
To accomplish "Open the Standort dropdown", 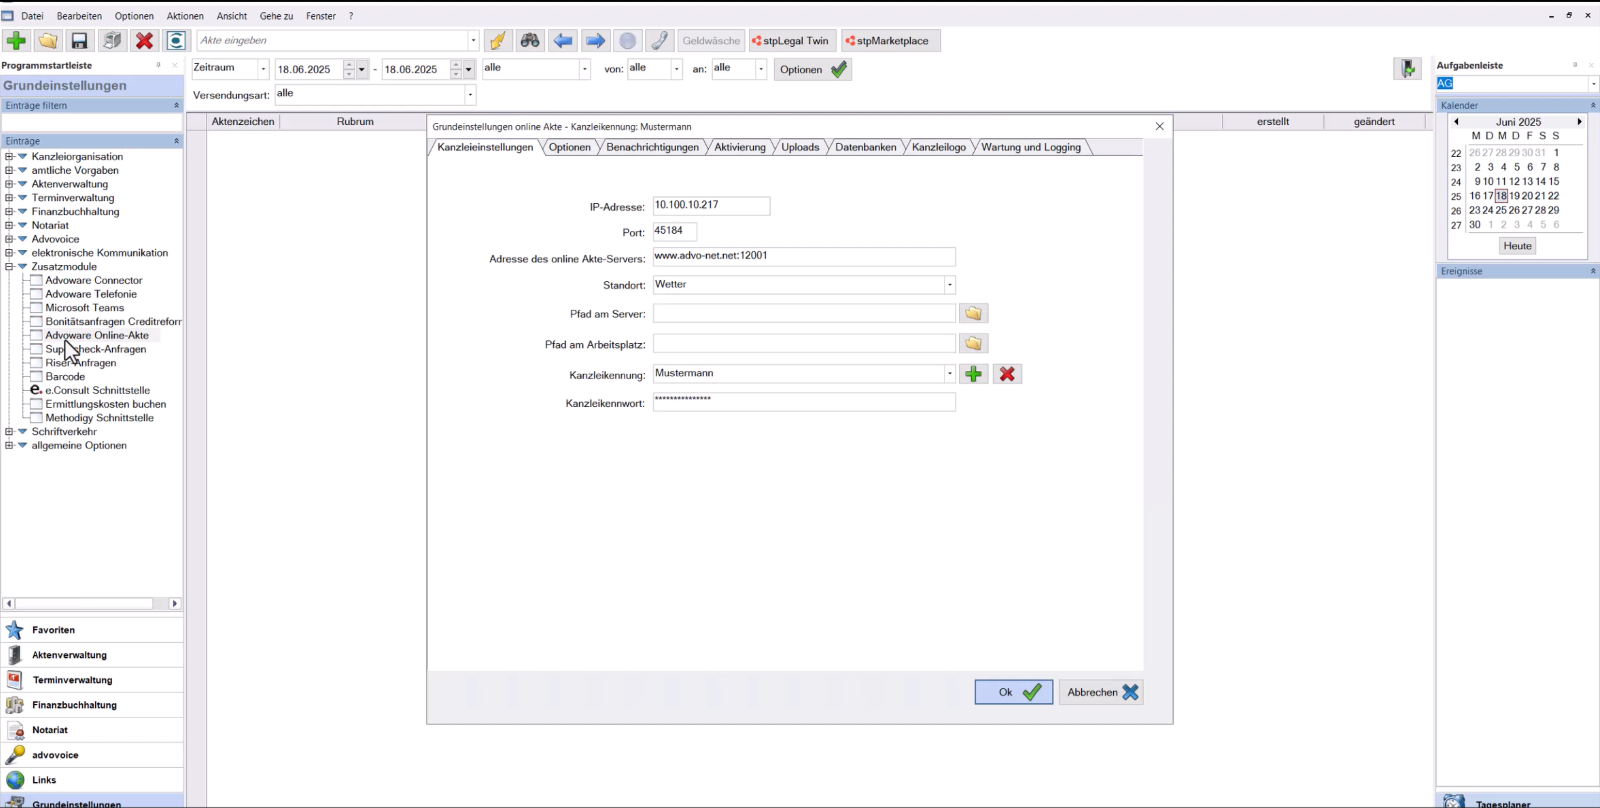I will pyautogui.click(x=949, y=285).
